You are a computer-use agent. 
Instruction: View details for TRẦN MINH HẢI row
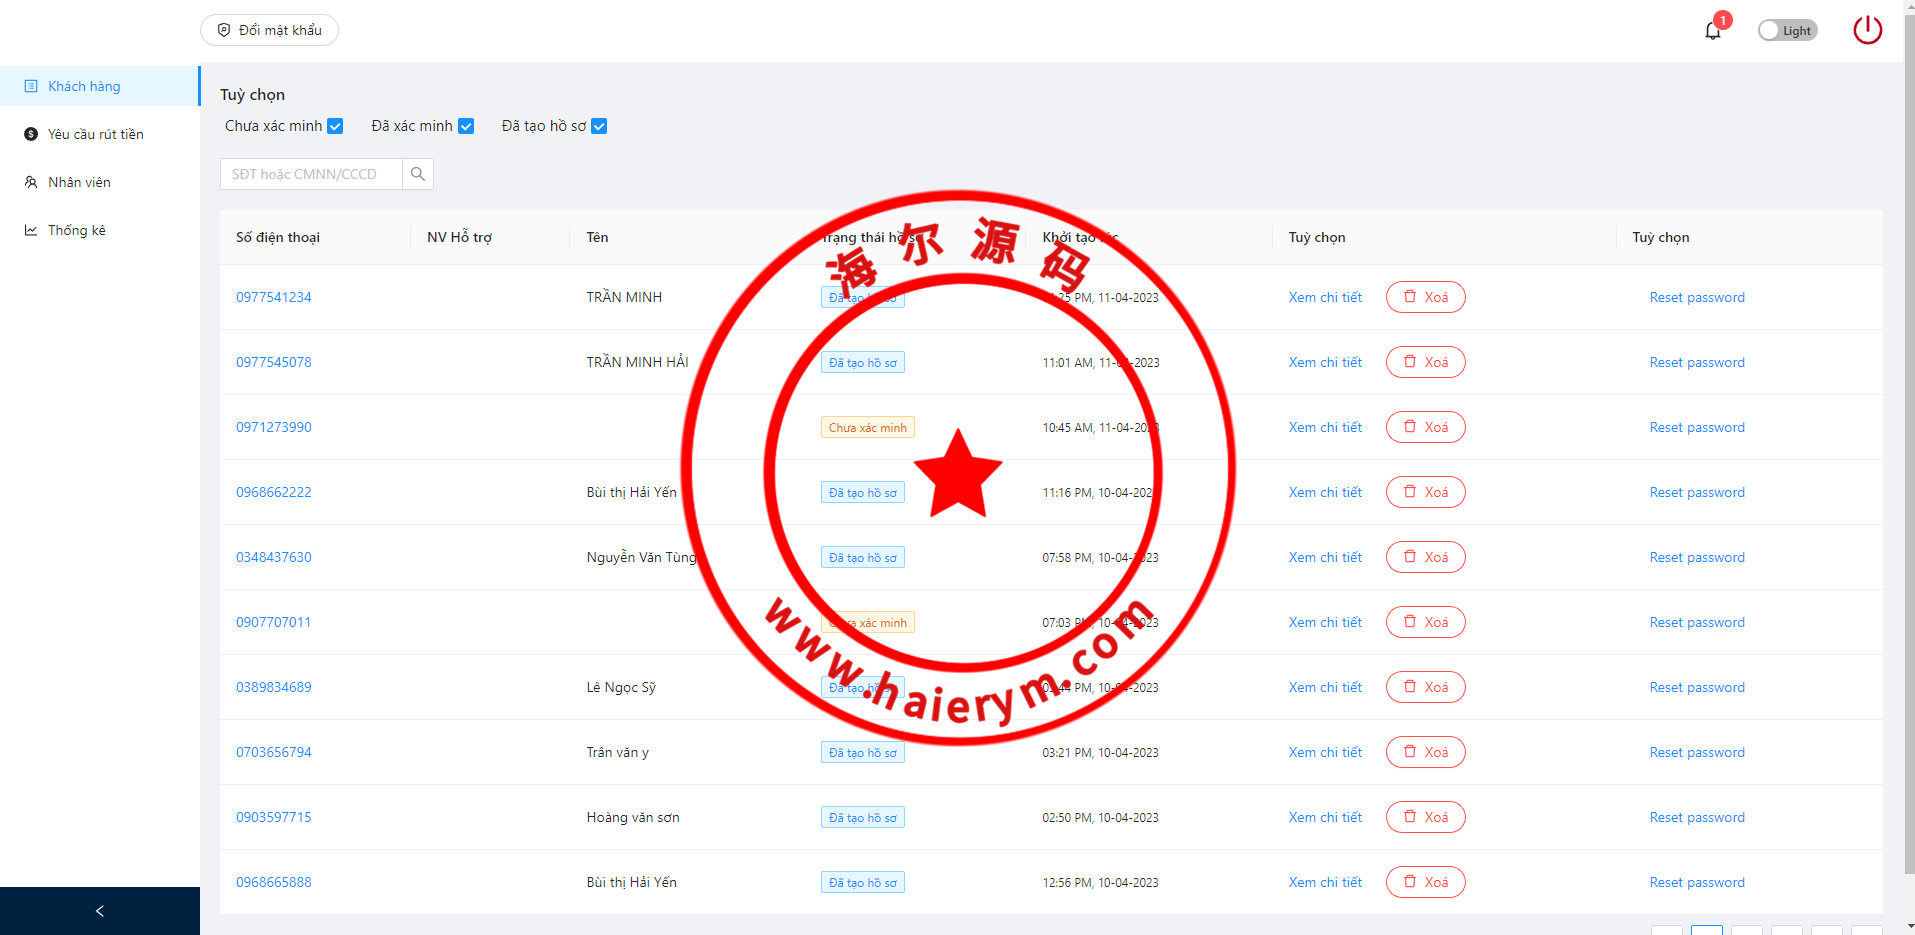(x=1325, y=362)
